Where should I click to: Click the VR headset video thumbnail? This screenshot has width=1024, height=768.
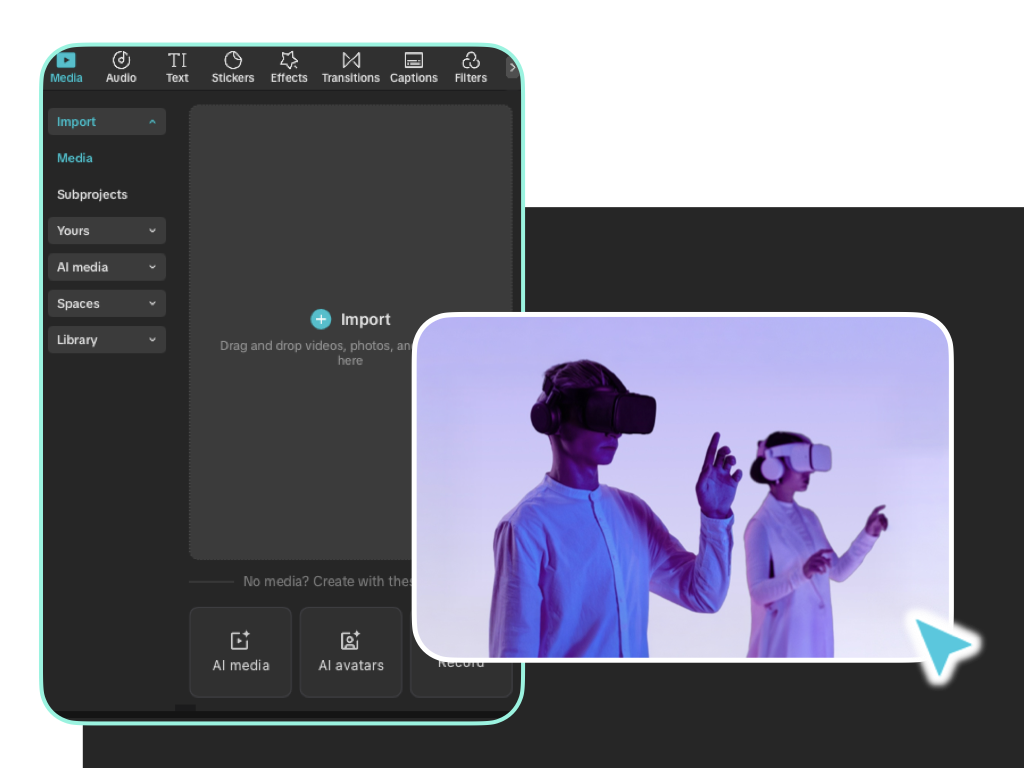tap(683, 485)
